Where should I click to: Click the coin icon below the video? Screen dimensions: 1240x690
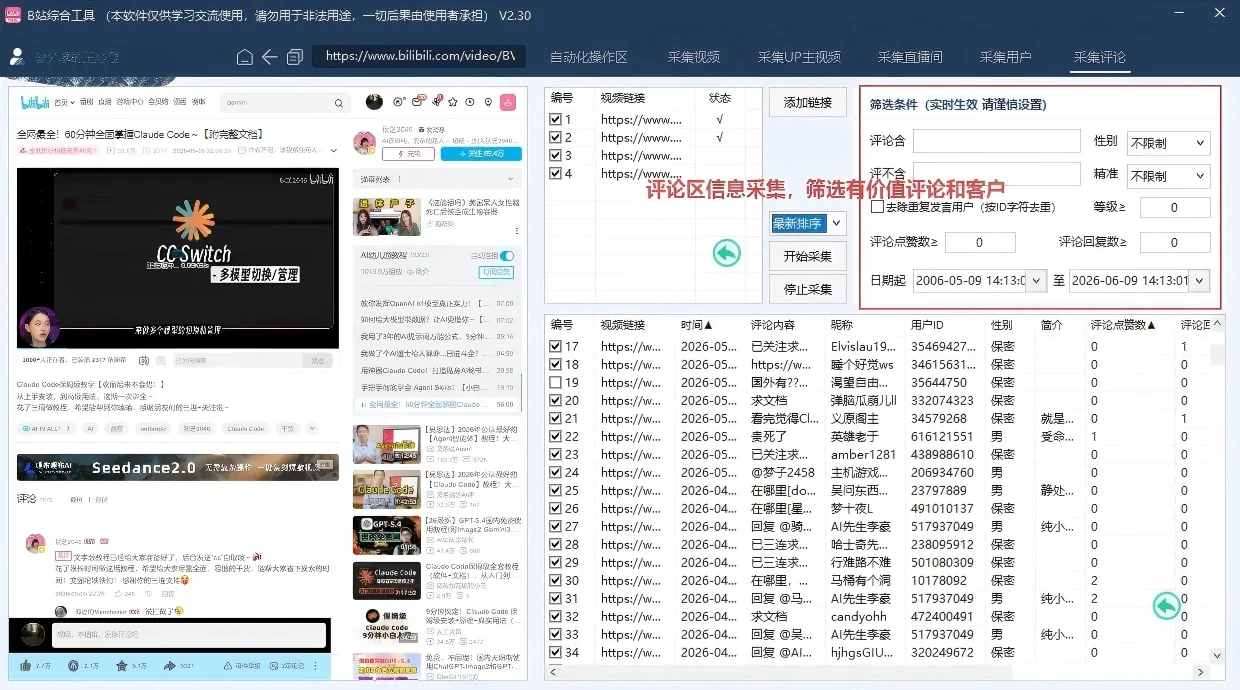(x=73, y=665)
